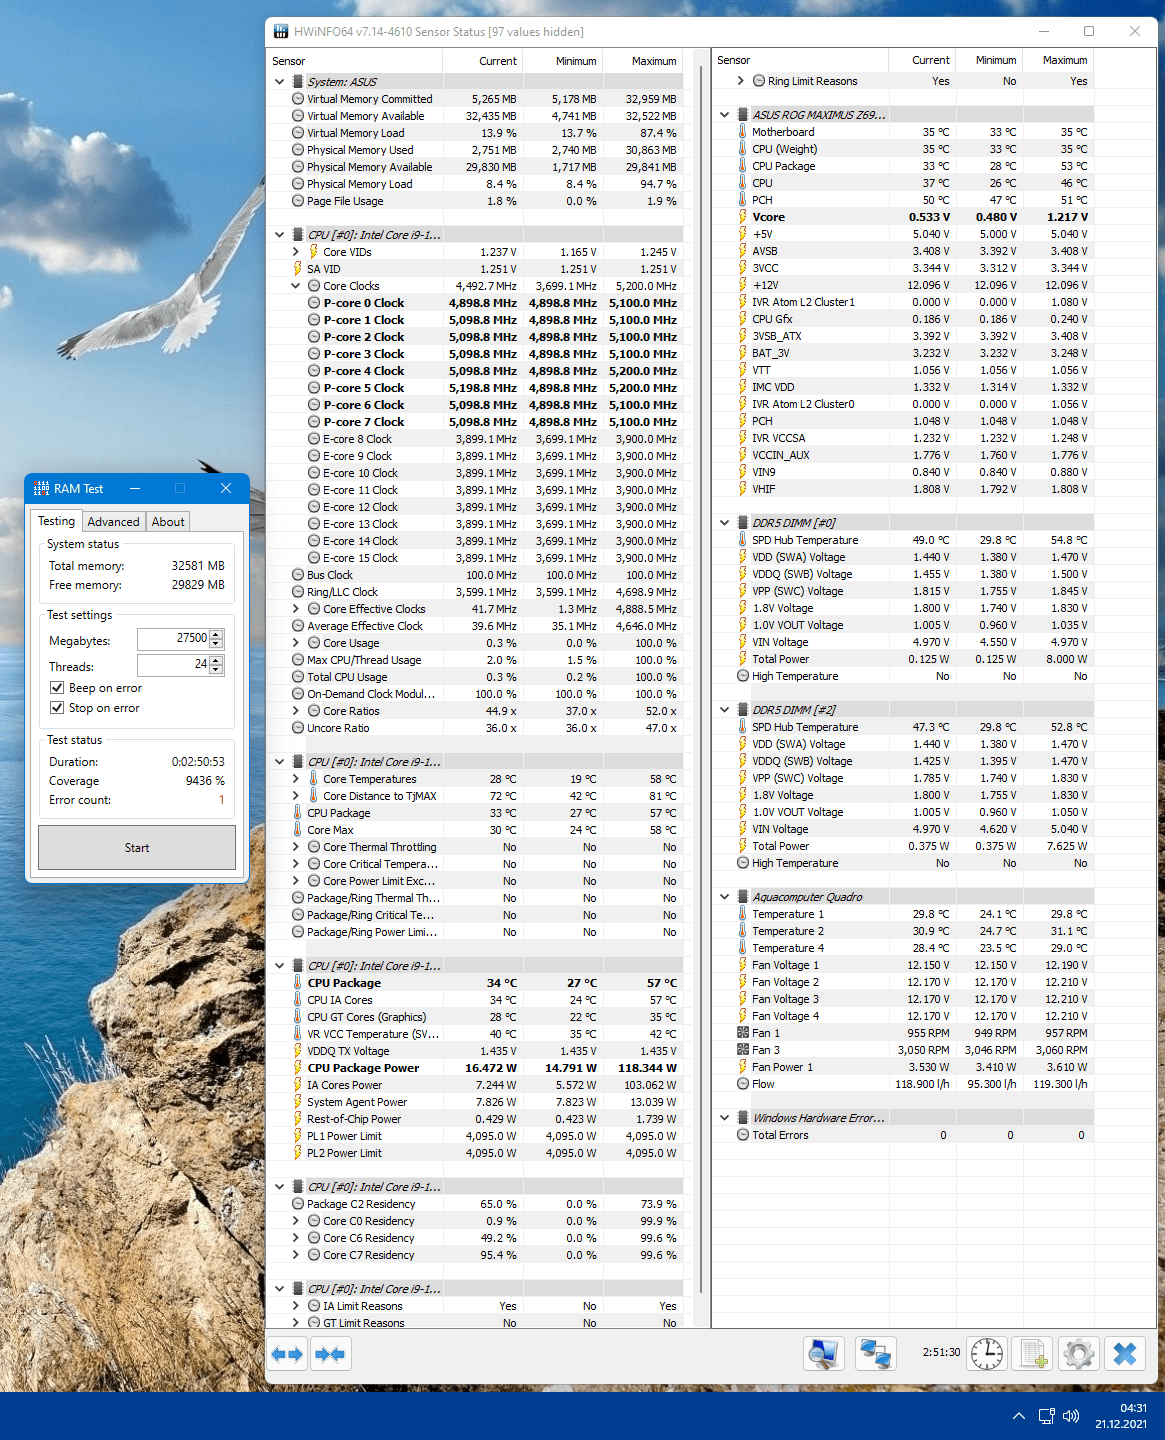Select the Uncore Ratio row
Image resolution: width=1165 pixels, height=1440 pixels.
(476, 728)
